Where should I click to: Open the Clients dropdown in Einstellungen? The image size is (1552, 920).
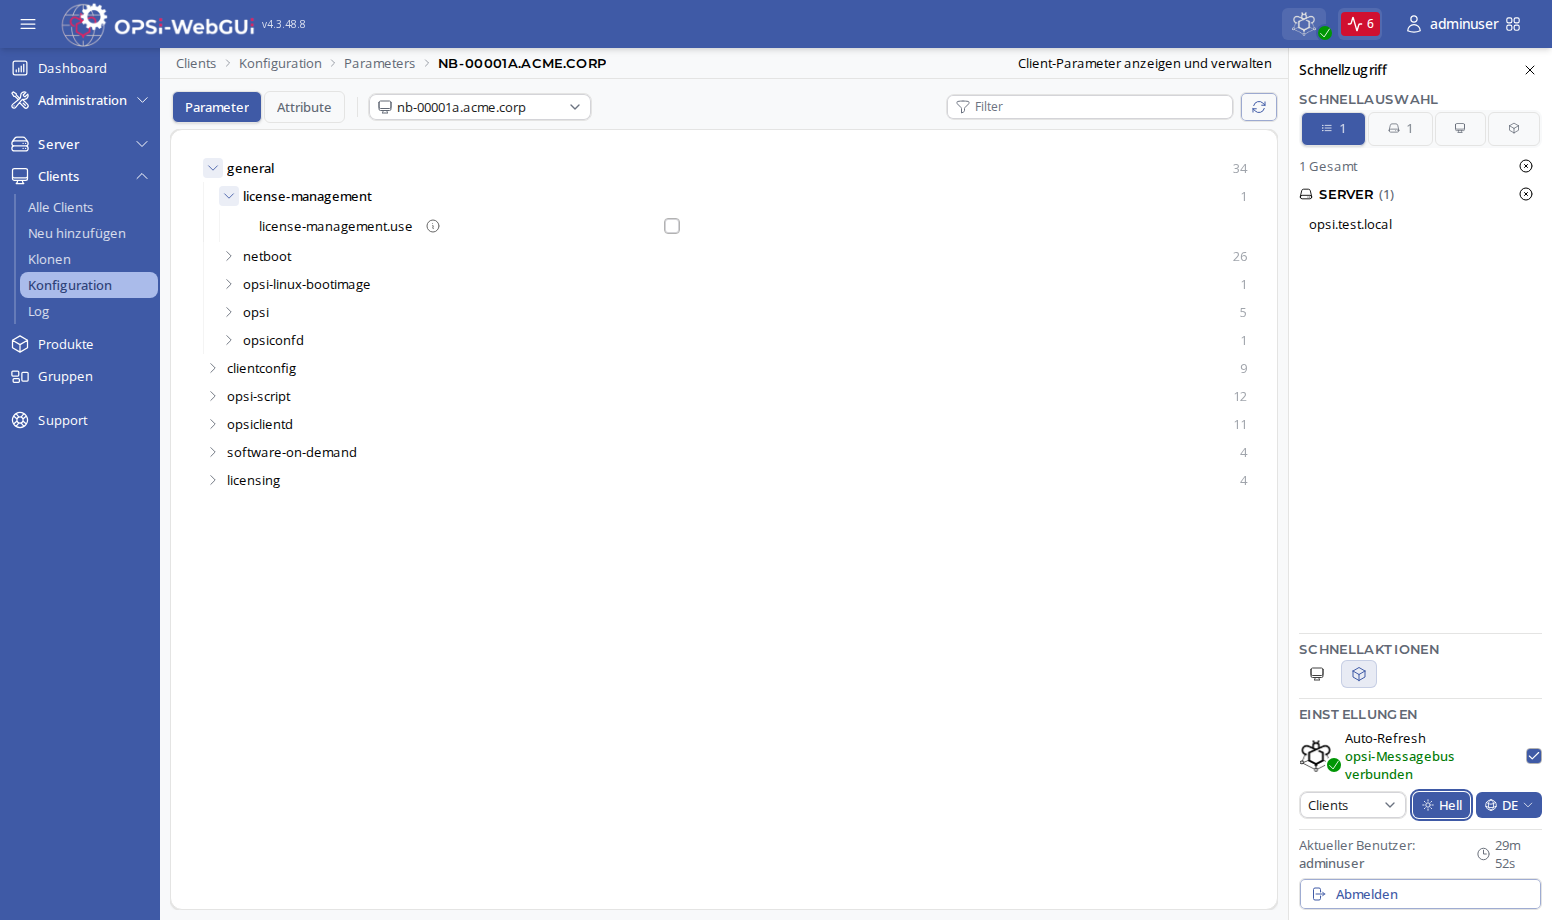click(x=1352, y=805)
